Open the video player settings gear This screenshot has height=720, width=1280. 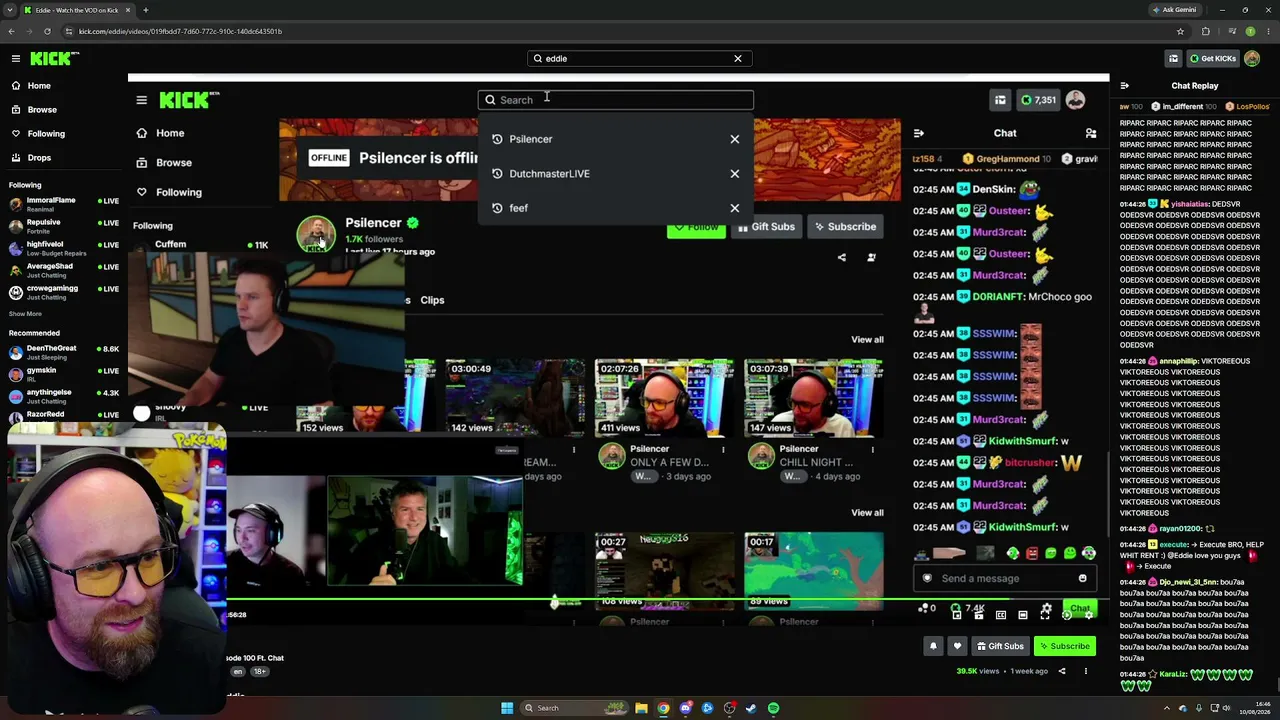(x=1089, y=615)
